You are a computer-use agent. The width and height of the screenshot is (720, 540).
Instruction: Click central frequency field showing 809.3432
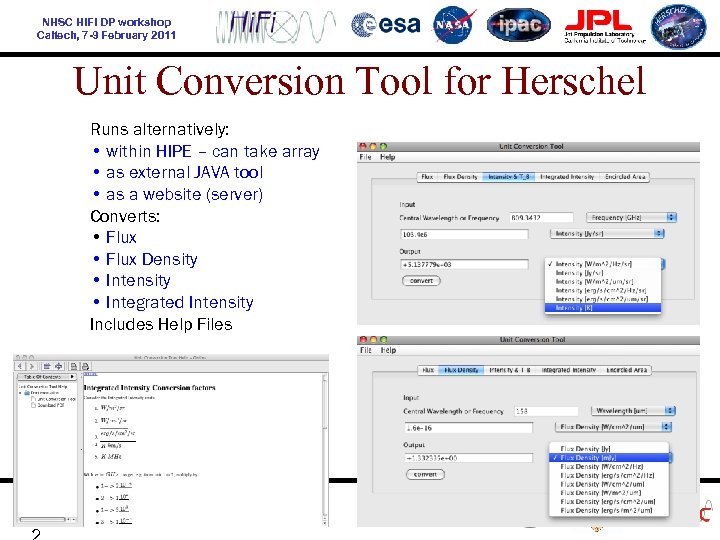(x=541, y=218)
